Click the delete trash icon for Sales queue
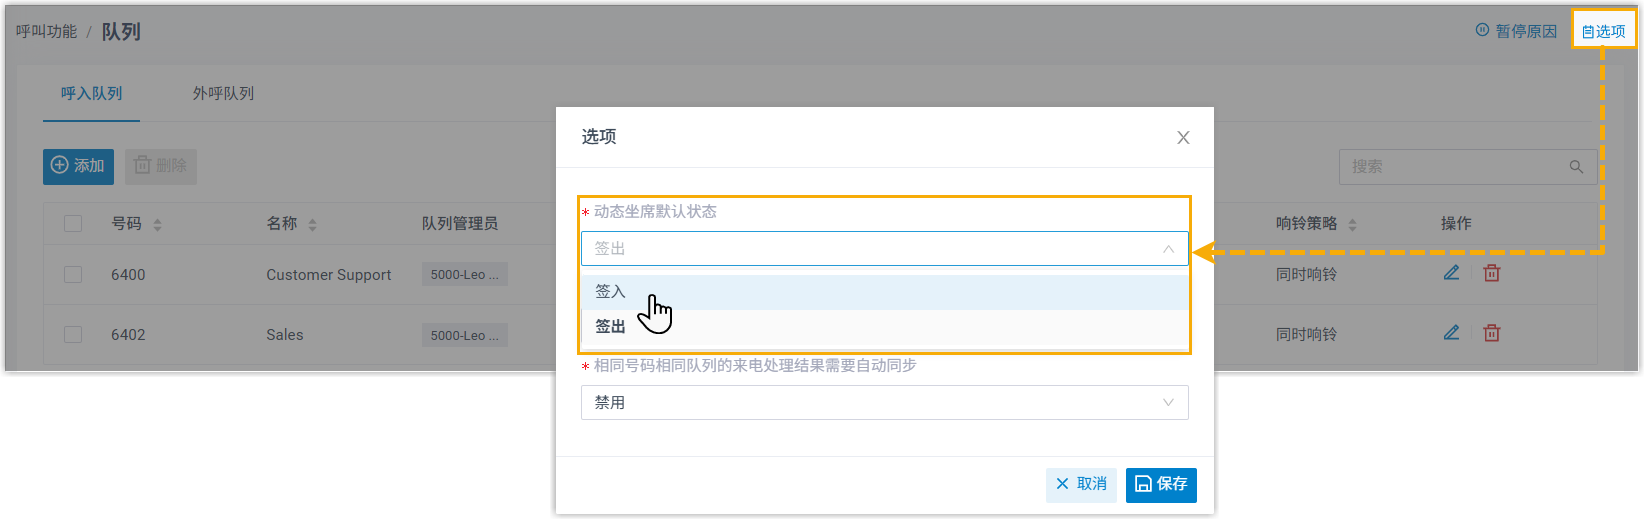 point(1491,333)
